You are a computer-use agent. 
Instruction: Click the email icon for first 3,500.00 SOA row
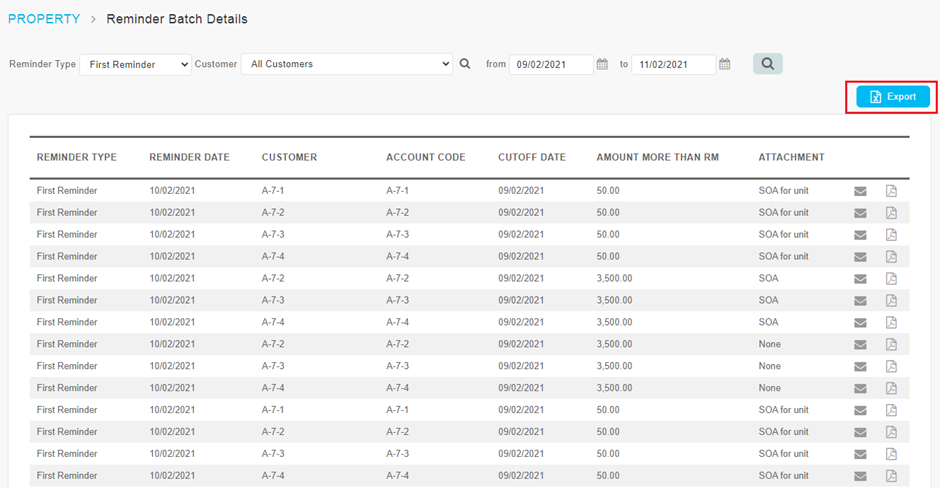click(x=860, y=279)
